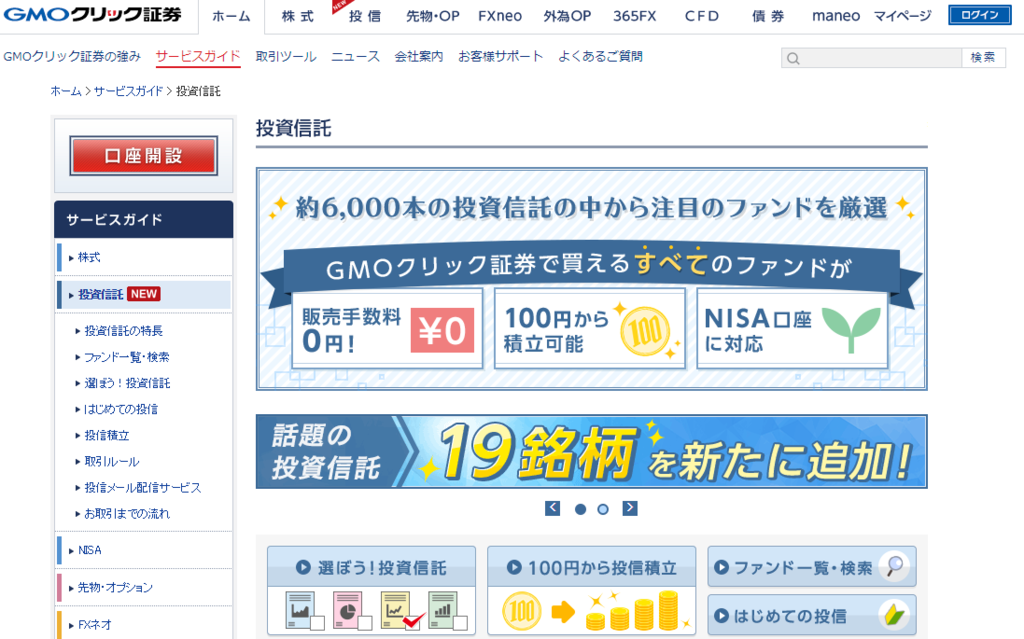Go to マイページ
Image resolution: width=1024 pixels, height=639 pixels.
tap(903, 16)
